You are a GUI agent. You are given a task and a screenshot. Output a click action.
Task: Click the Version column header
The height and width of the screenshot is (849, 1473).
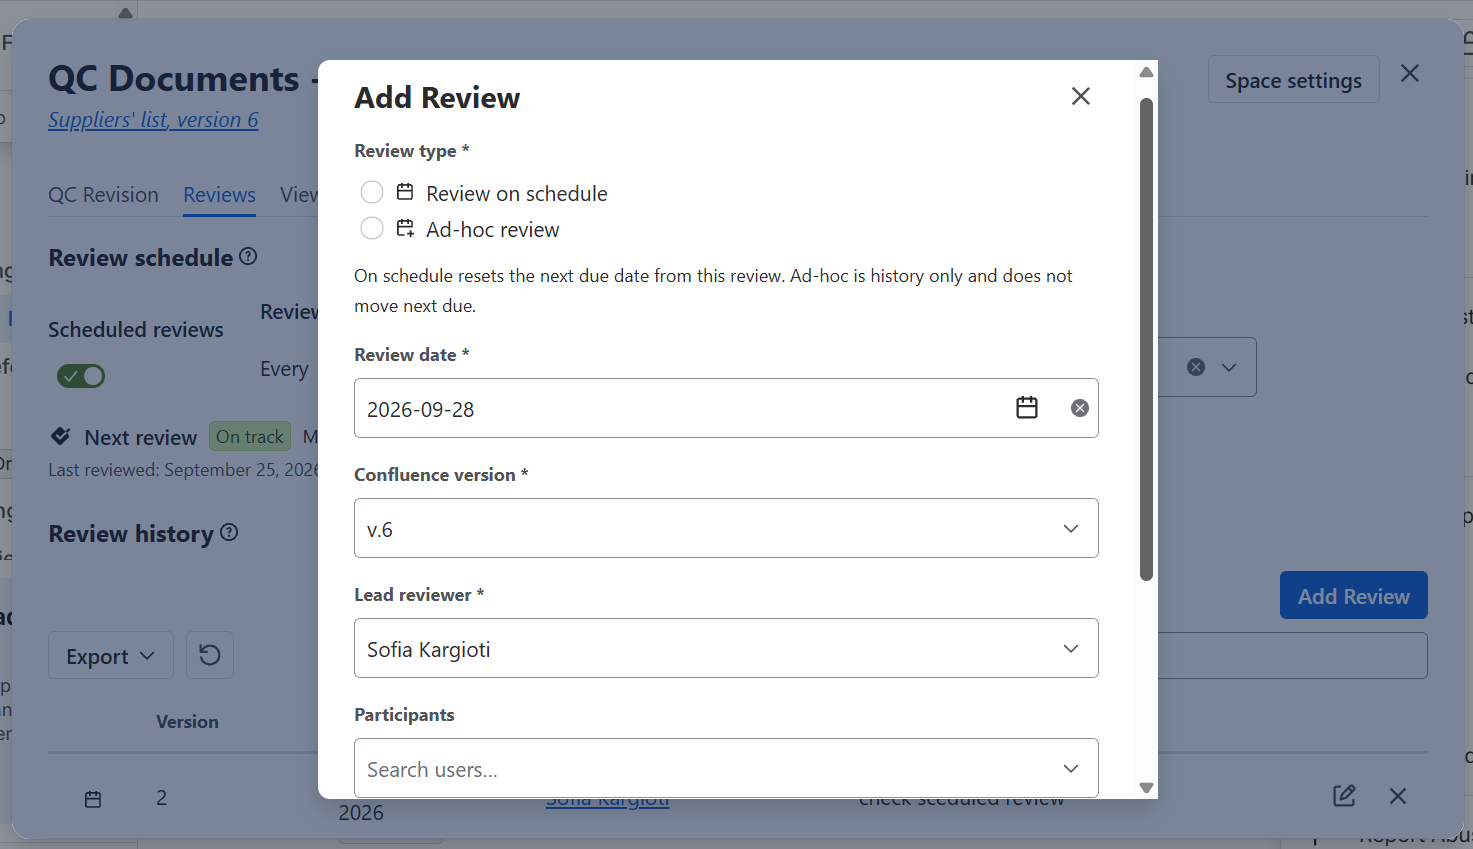coord(187,722)
